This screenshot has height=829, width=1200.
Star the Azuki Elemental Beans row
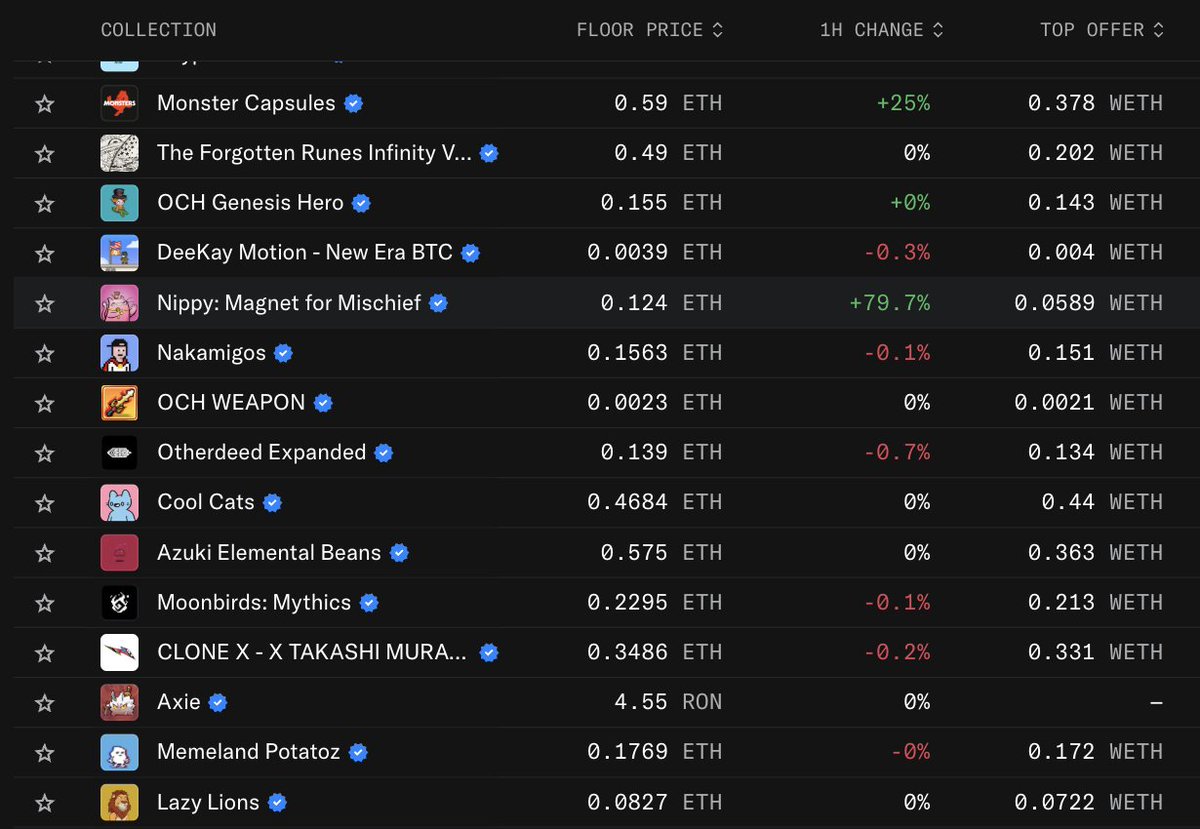(x=44, y=554)
